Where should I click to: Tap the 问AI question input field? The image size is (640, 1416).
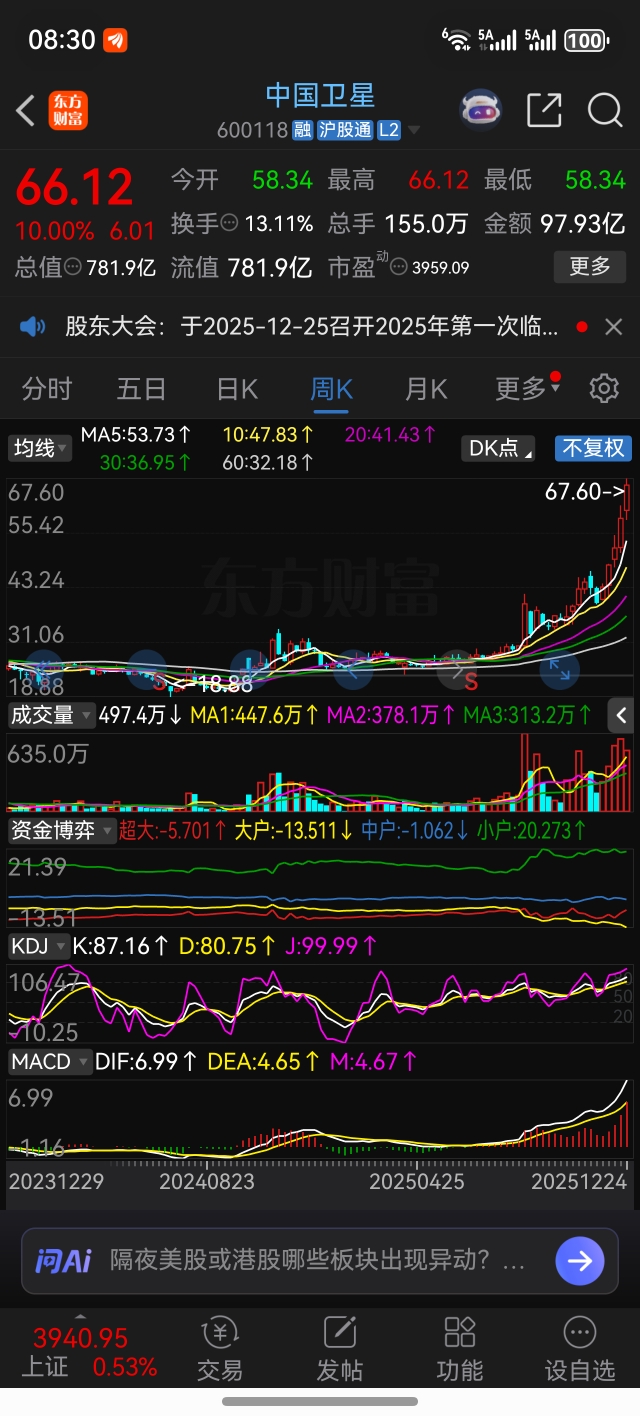[x=318, y=1261]
